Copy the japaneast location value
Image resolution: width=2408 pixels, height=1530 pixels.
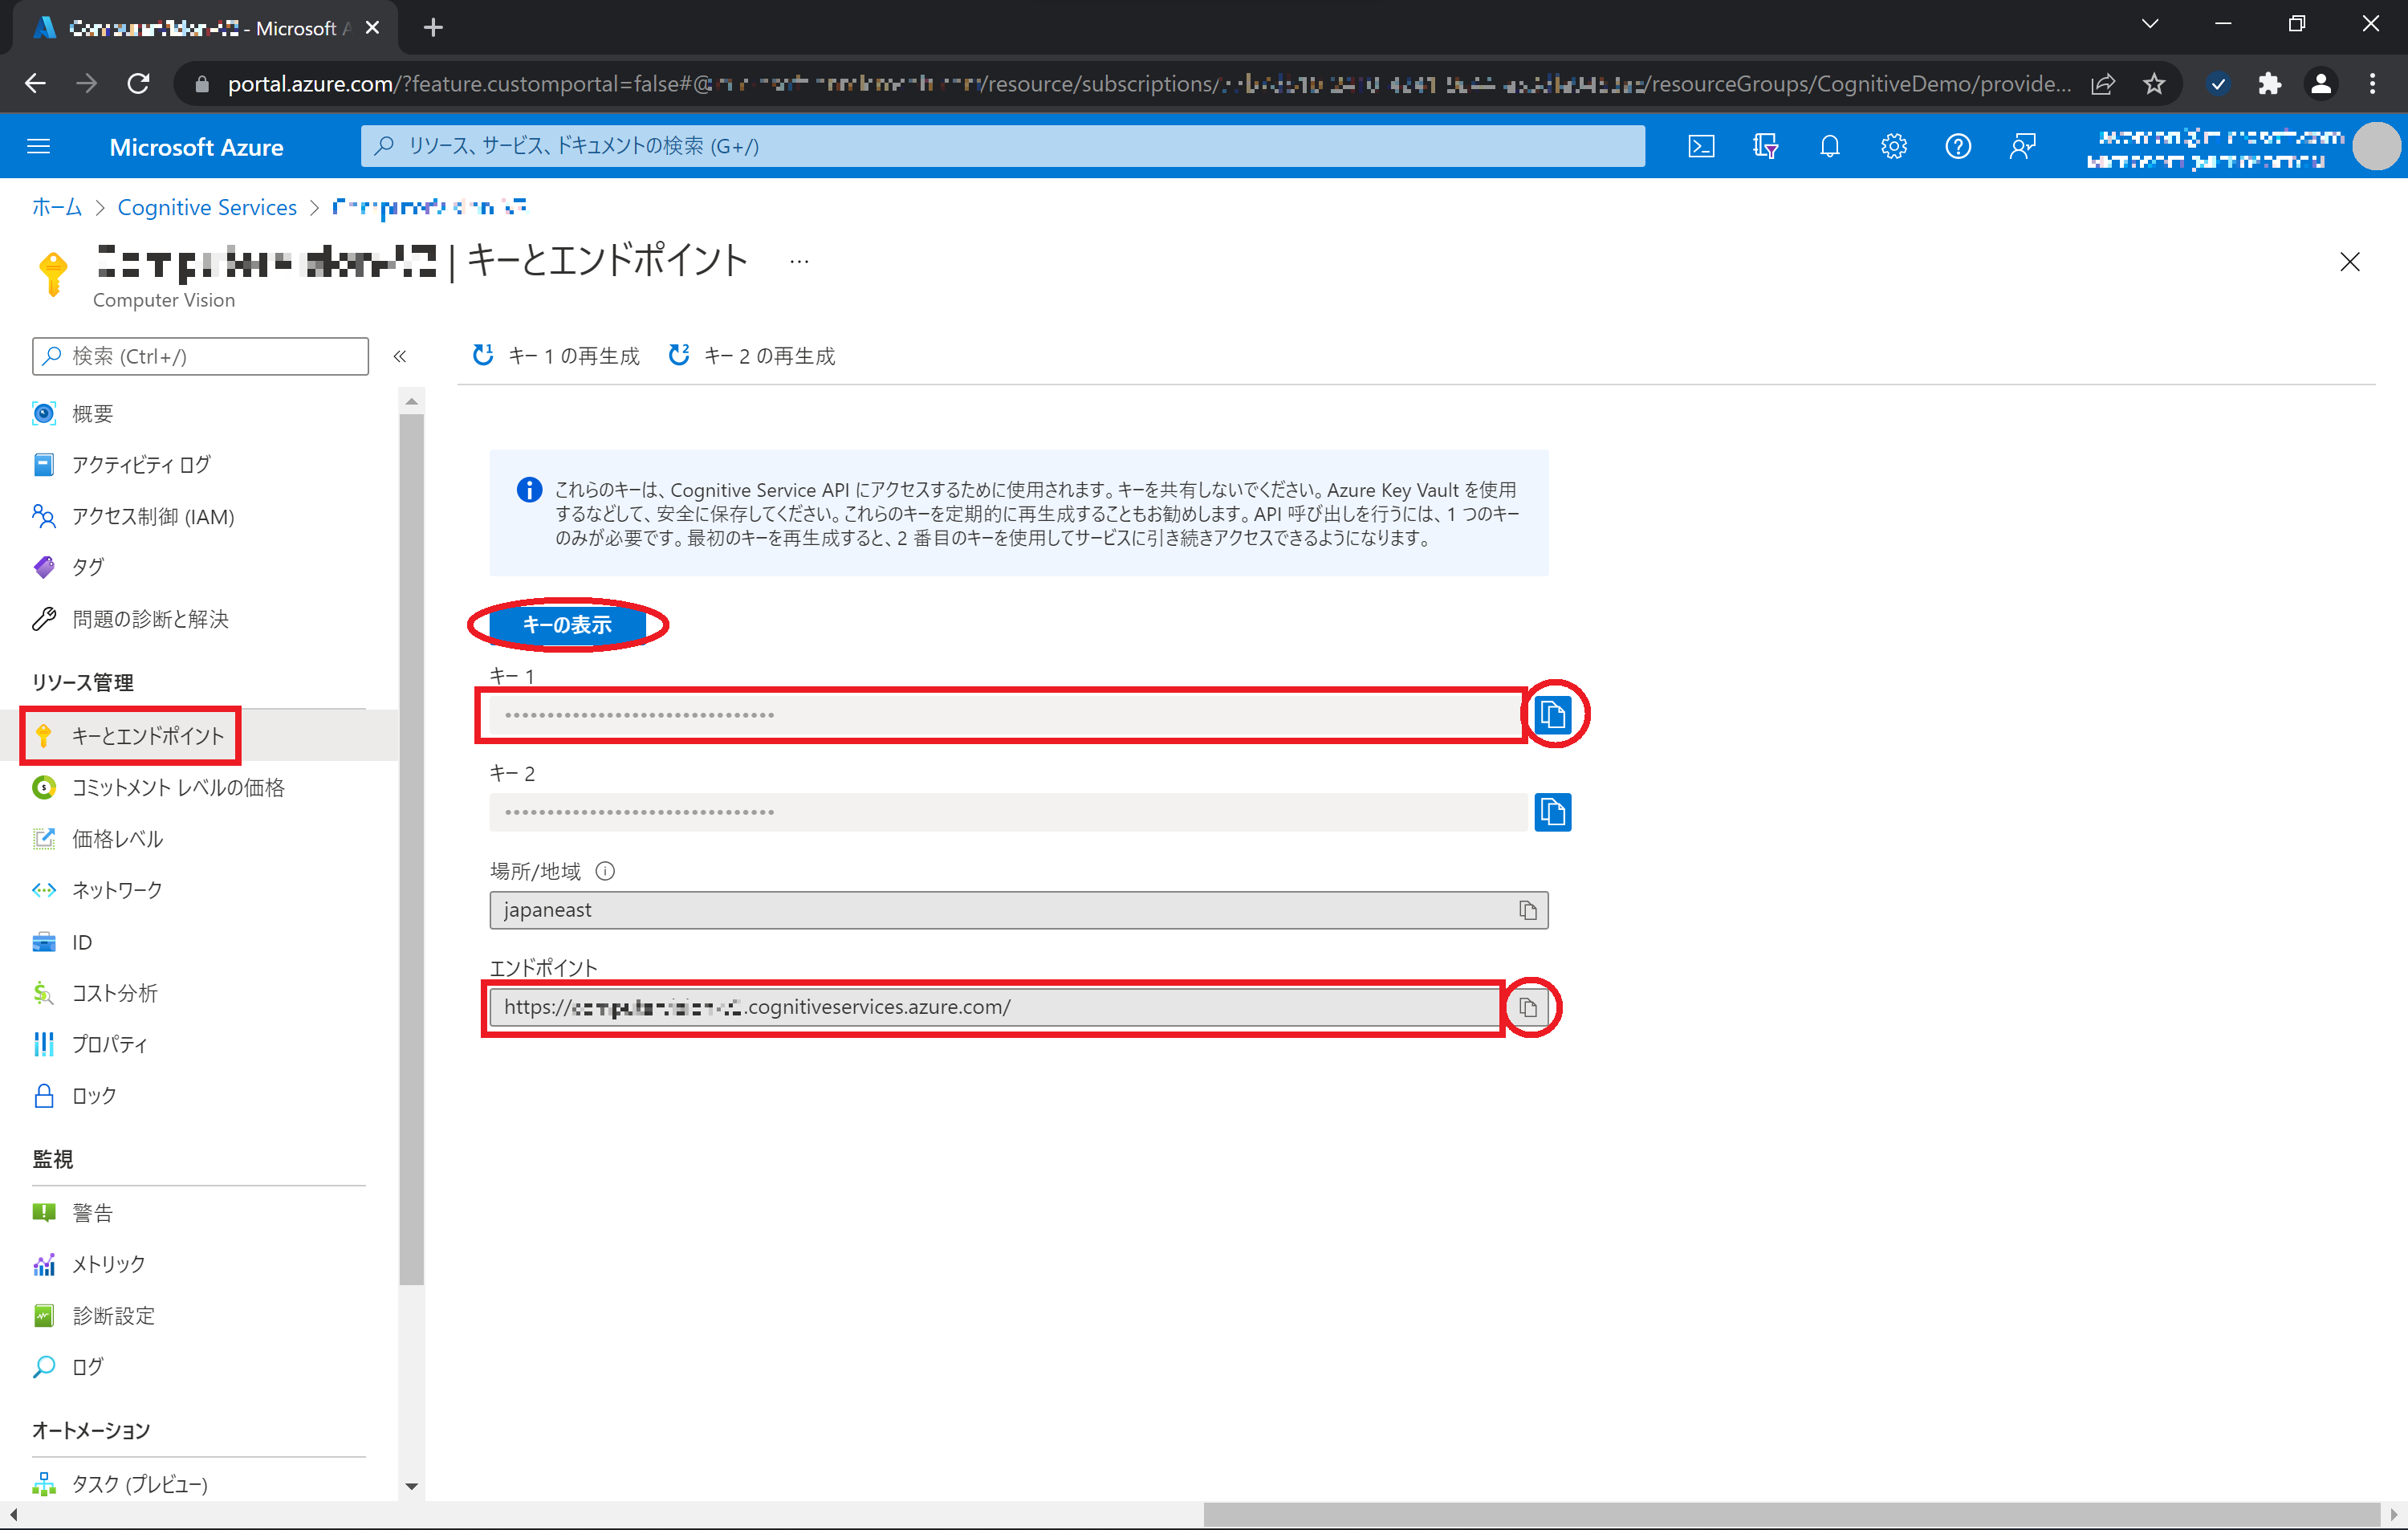tap(1527, 910)
